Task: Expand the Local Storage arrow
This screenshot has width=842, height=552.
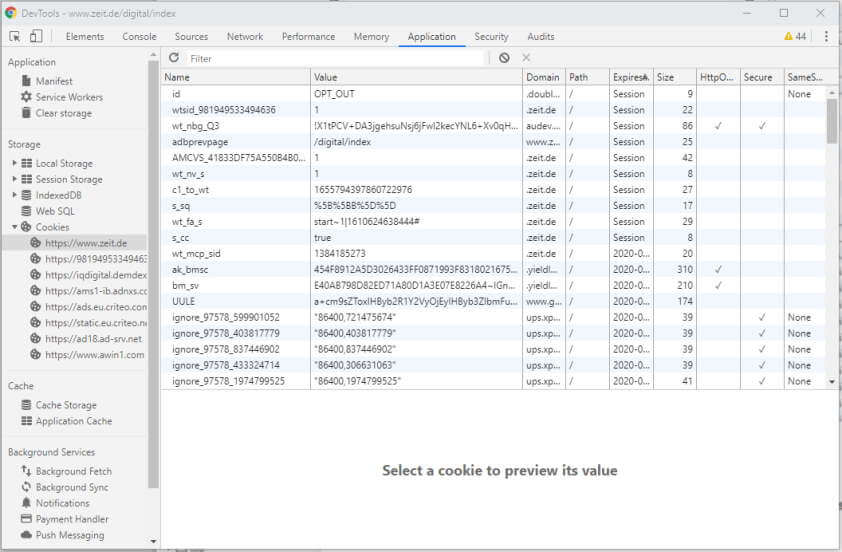Action: (x=14, y=163)
